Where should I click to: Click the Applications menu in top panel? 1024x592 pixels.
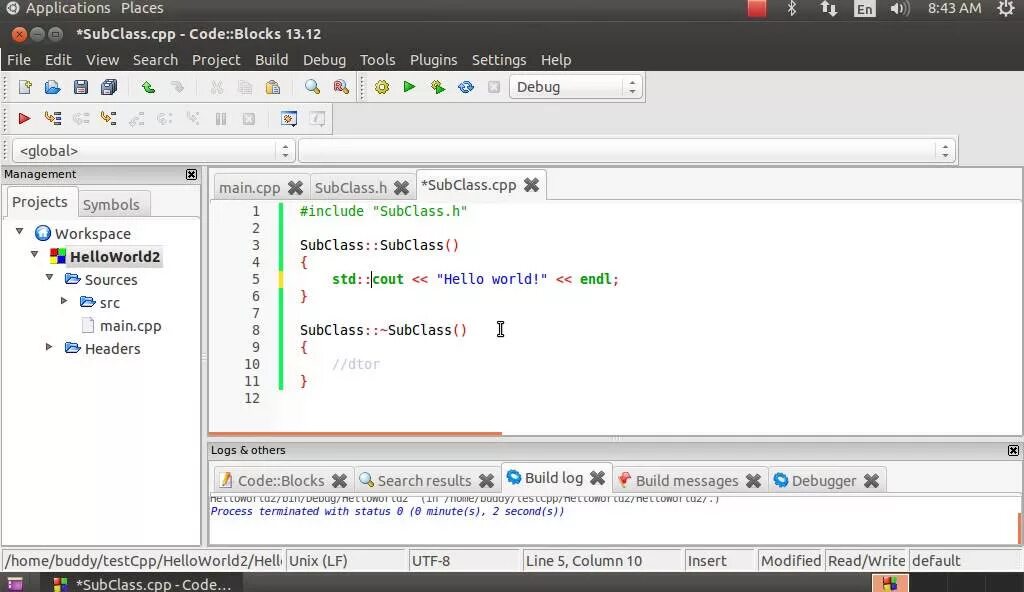(x=68, y=8)
